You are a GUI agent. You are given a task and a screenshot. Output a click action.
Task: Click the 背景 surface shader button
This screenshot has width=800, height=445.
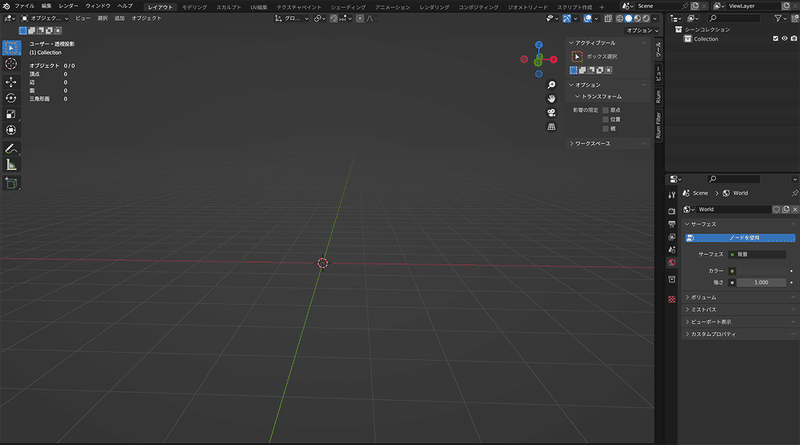(x=757, y=254)
